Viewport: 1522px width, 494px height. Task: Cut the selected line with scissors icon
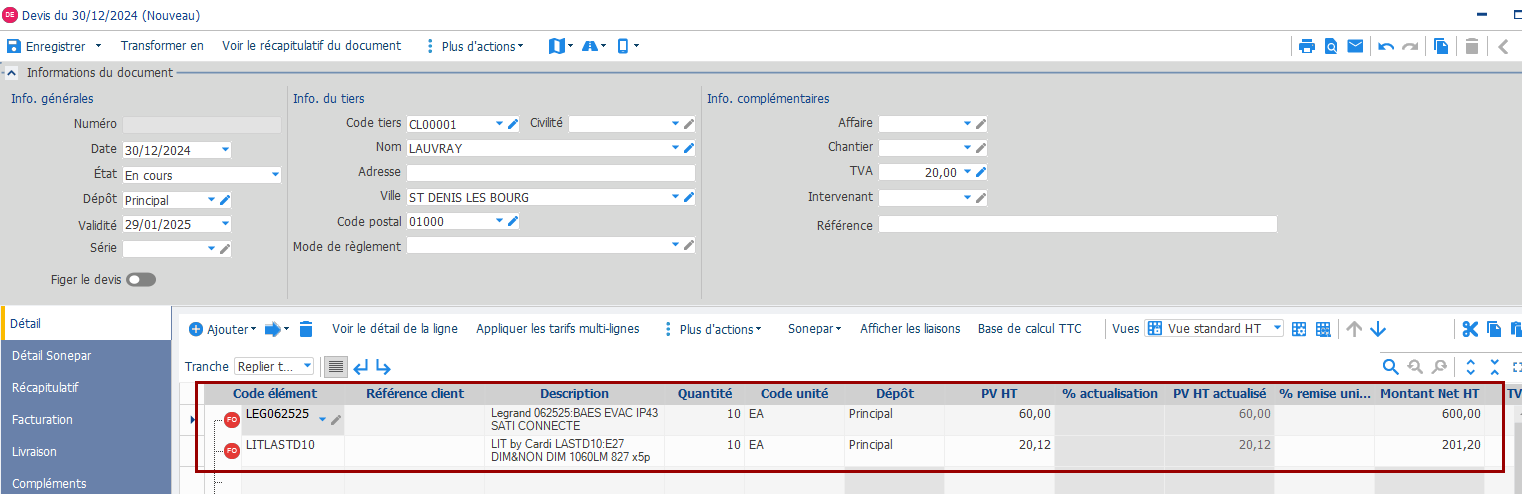click(x=1470, y=329)
